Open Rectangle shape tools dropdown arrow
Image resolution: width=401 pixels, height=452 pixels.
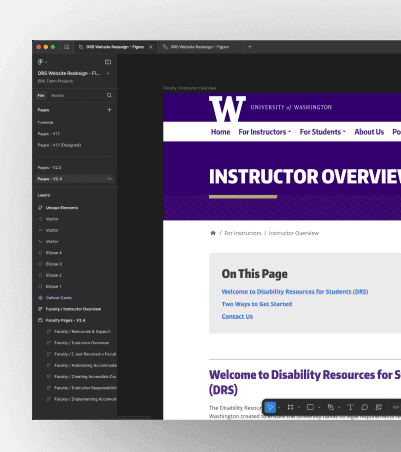pyautogui.click(x=319, y=407)
